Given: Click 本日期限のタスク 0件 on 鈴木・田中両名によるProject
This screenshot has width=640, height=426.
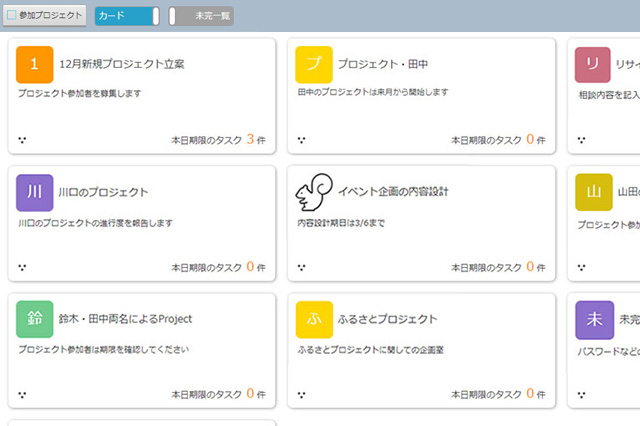Looking at the screenshot, I should click(218, 394).
